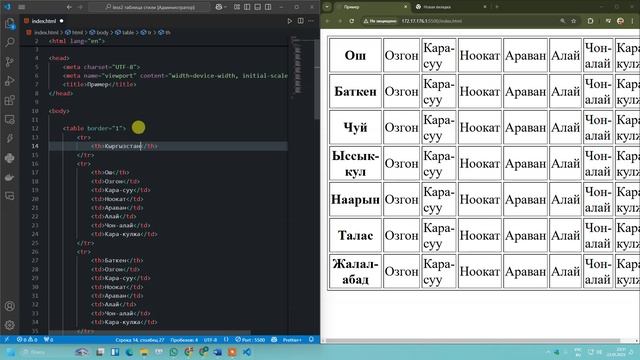Click the zoom magnifier icon in address bar
640x360 pixels.
(562, 21)
